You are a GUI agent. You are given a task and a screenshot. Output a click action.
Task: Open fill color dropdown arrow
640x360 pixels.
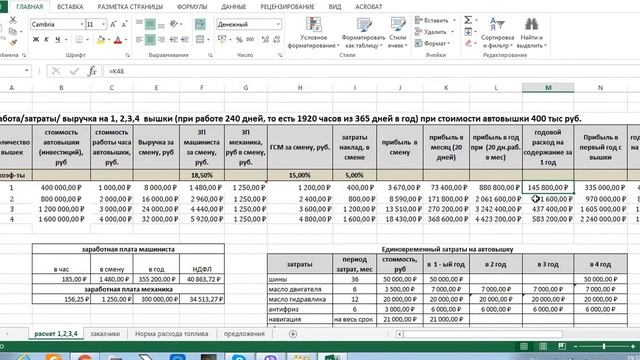pos(109,40)
